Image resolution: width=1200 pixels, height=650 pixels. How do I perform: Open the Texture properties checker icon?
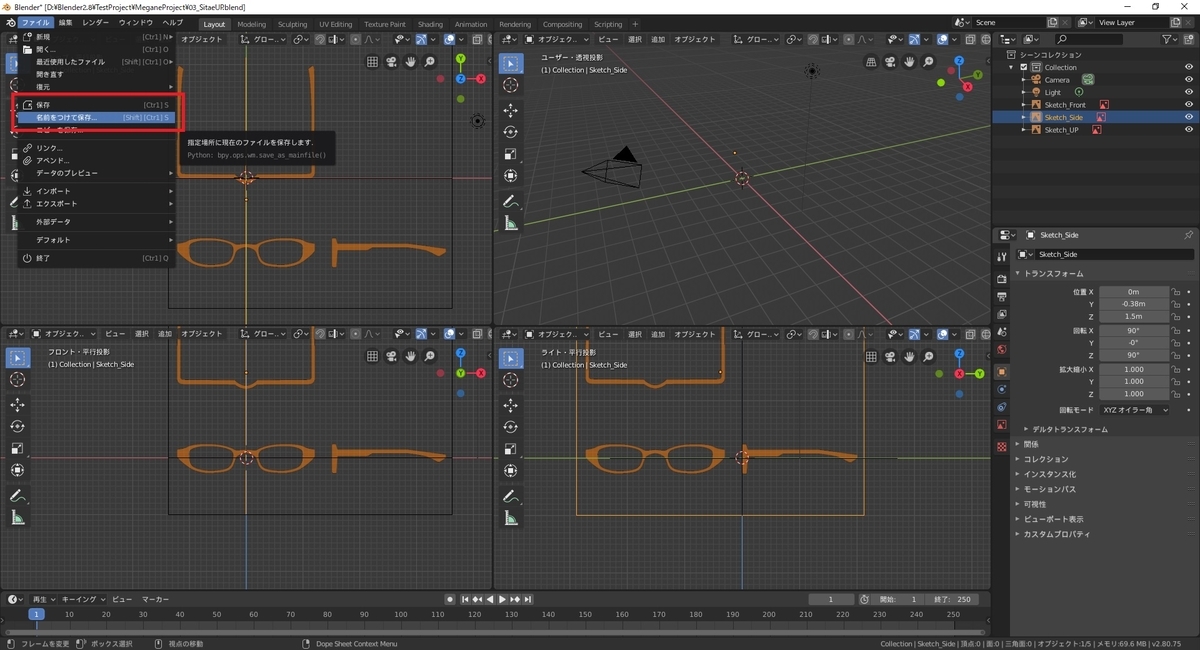(1002, 446)
